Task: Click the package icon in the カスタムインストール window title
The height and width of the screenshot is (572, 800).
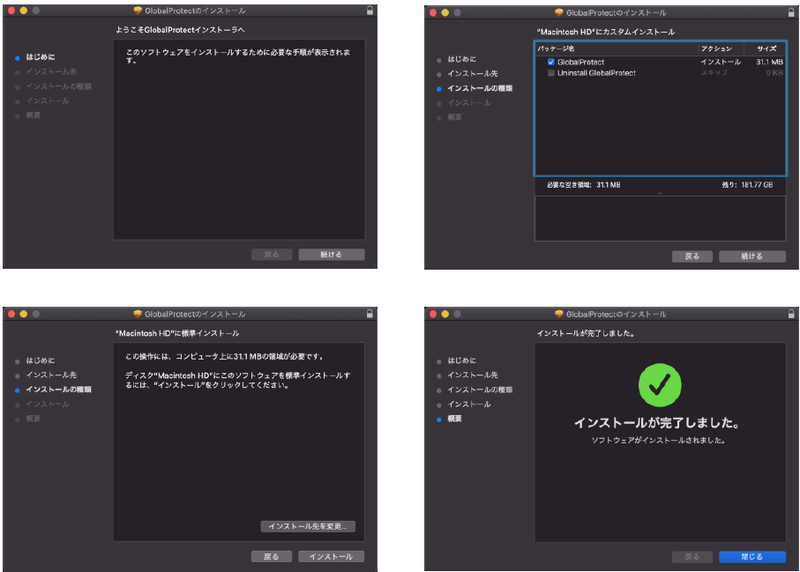Action: coord(559,13)
